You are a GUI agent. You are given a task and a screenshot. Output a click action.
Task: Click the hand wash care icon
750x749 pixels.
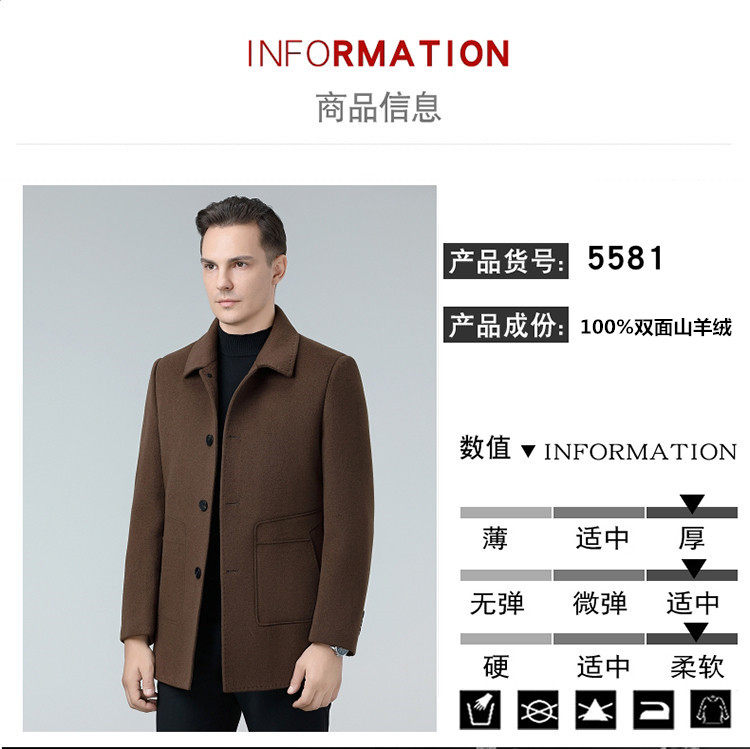pyautogui.click(x=480, y=709)
